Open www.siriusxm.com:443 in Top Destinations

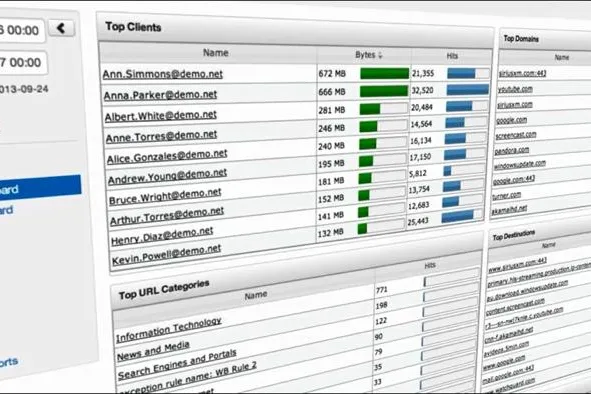click(x=518, y=265)
